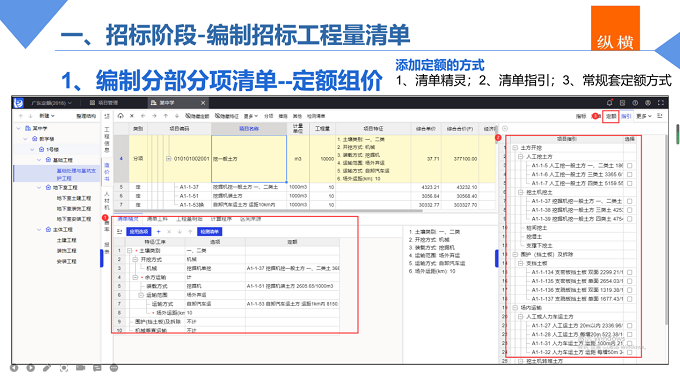
Task: Click the home/upload icon in grid toolbar
Action: (121, 116)
